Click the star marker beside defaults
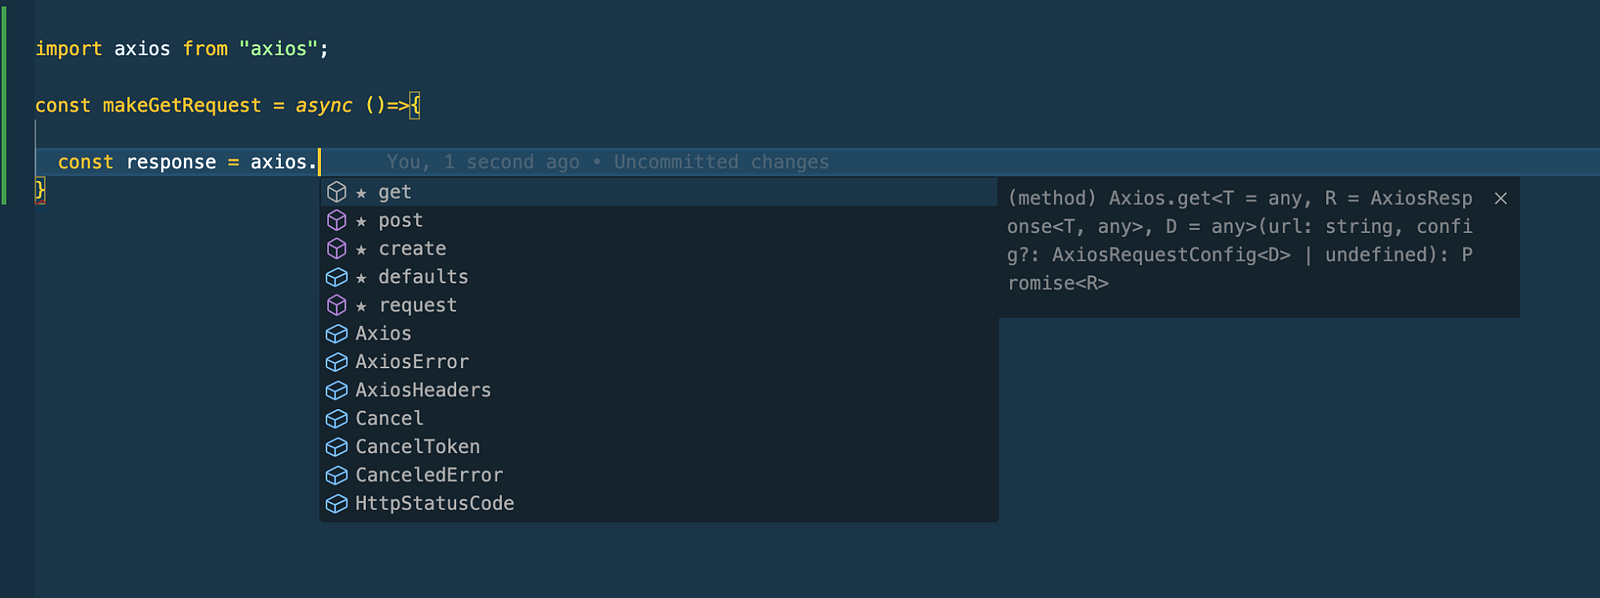 [x=361, y=278]
